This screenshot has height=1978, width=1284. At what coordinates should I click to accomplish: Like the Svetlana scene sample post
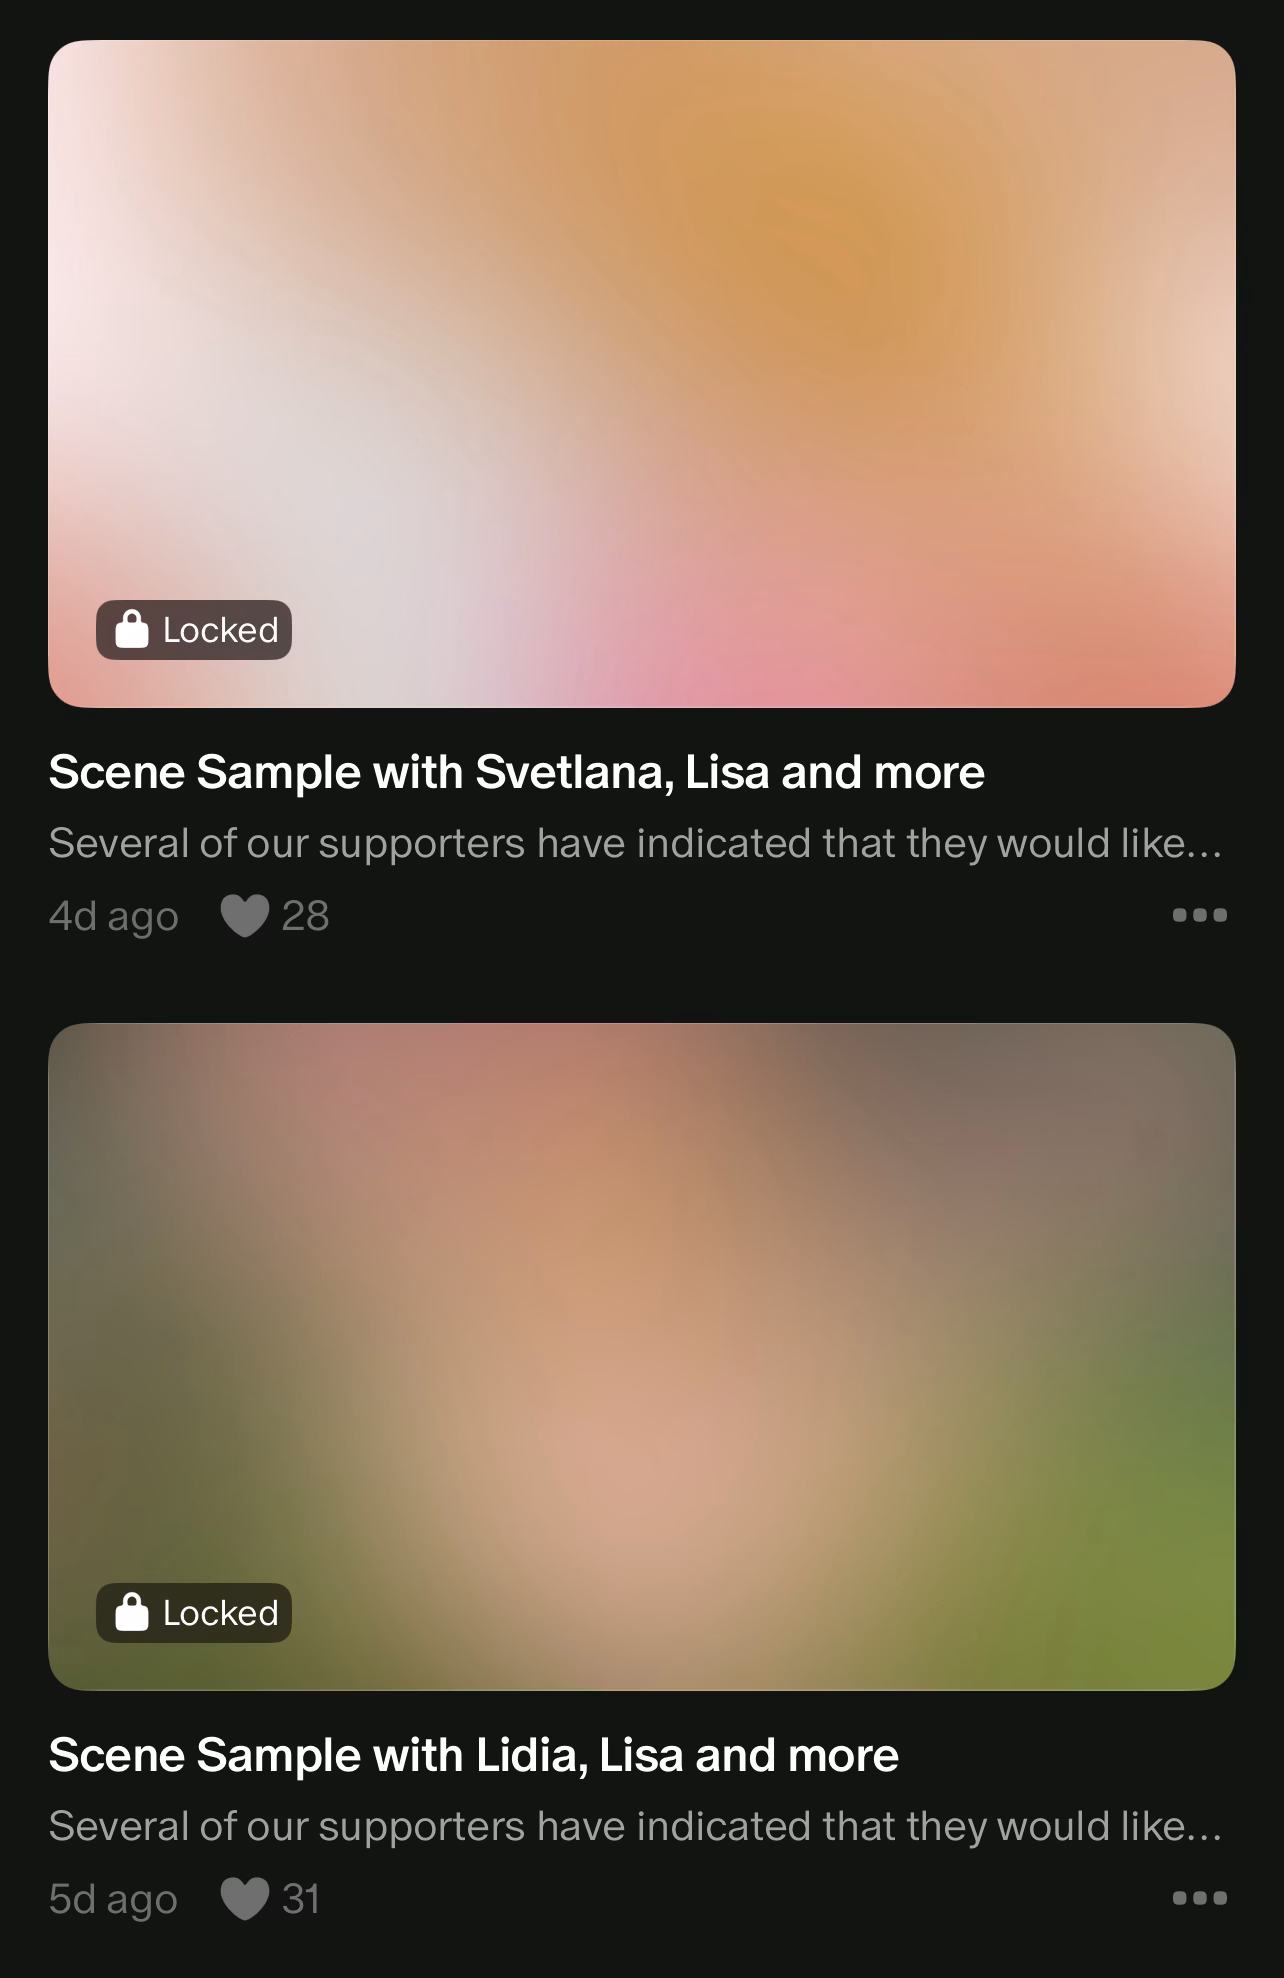[x=244, y=916]
